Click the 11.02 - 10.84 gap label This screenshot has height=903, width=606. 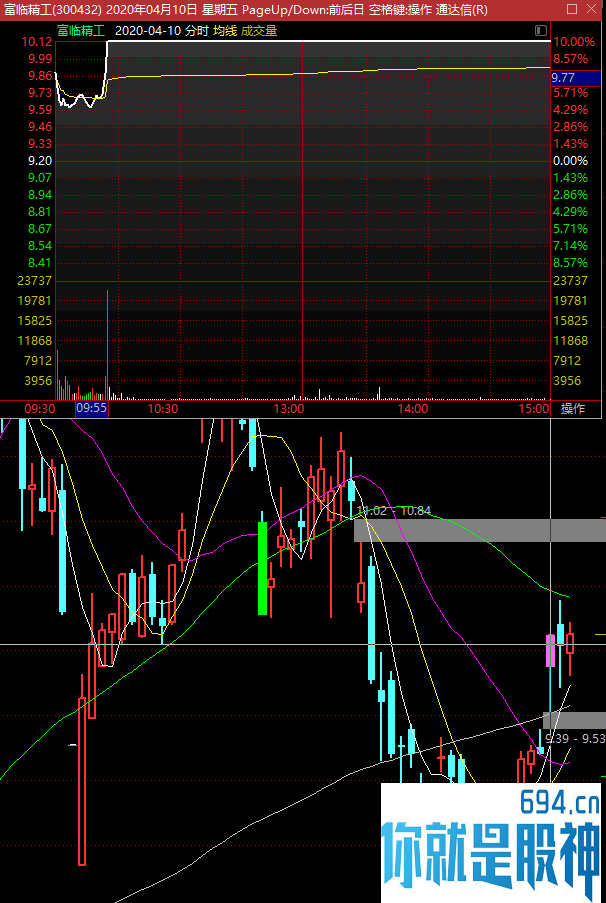point(394,511)
